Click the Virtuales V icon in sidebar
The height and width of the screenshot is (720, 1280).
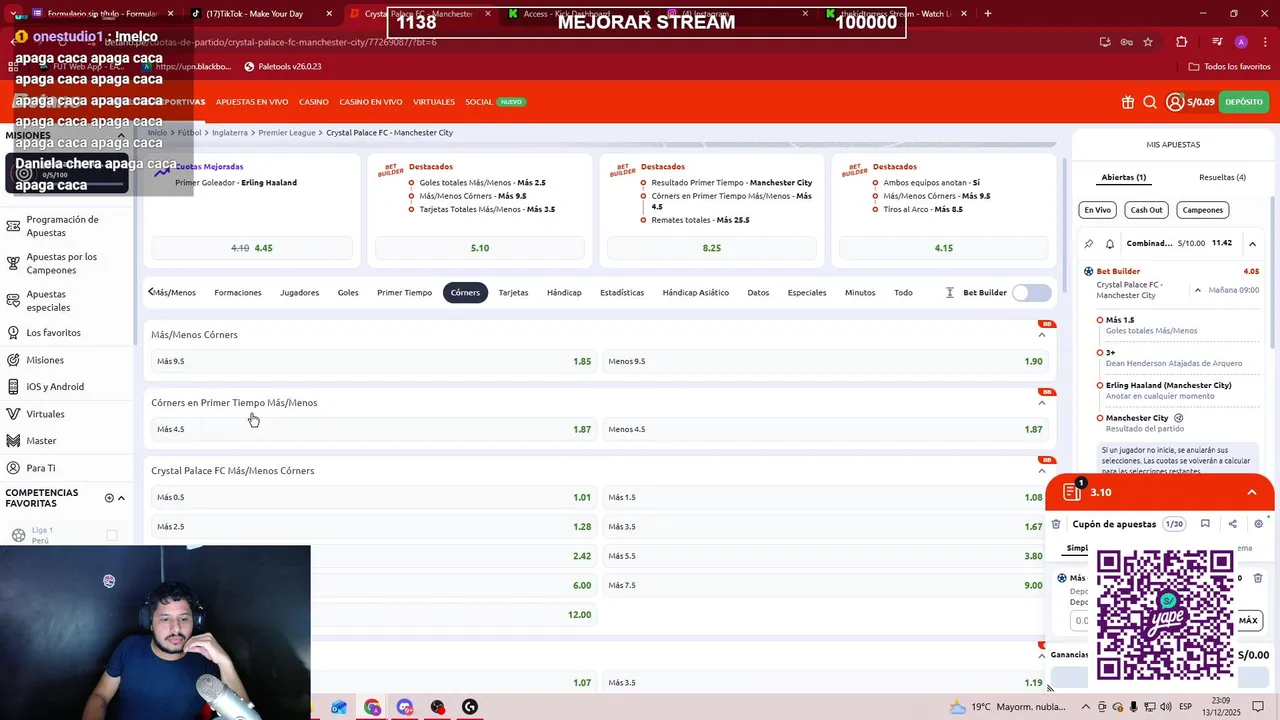click(x=13, y=414)
